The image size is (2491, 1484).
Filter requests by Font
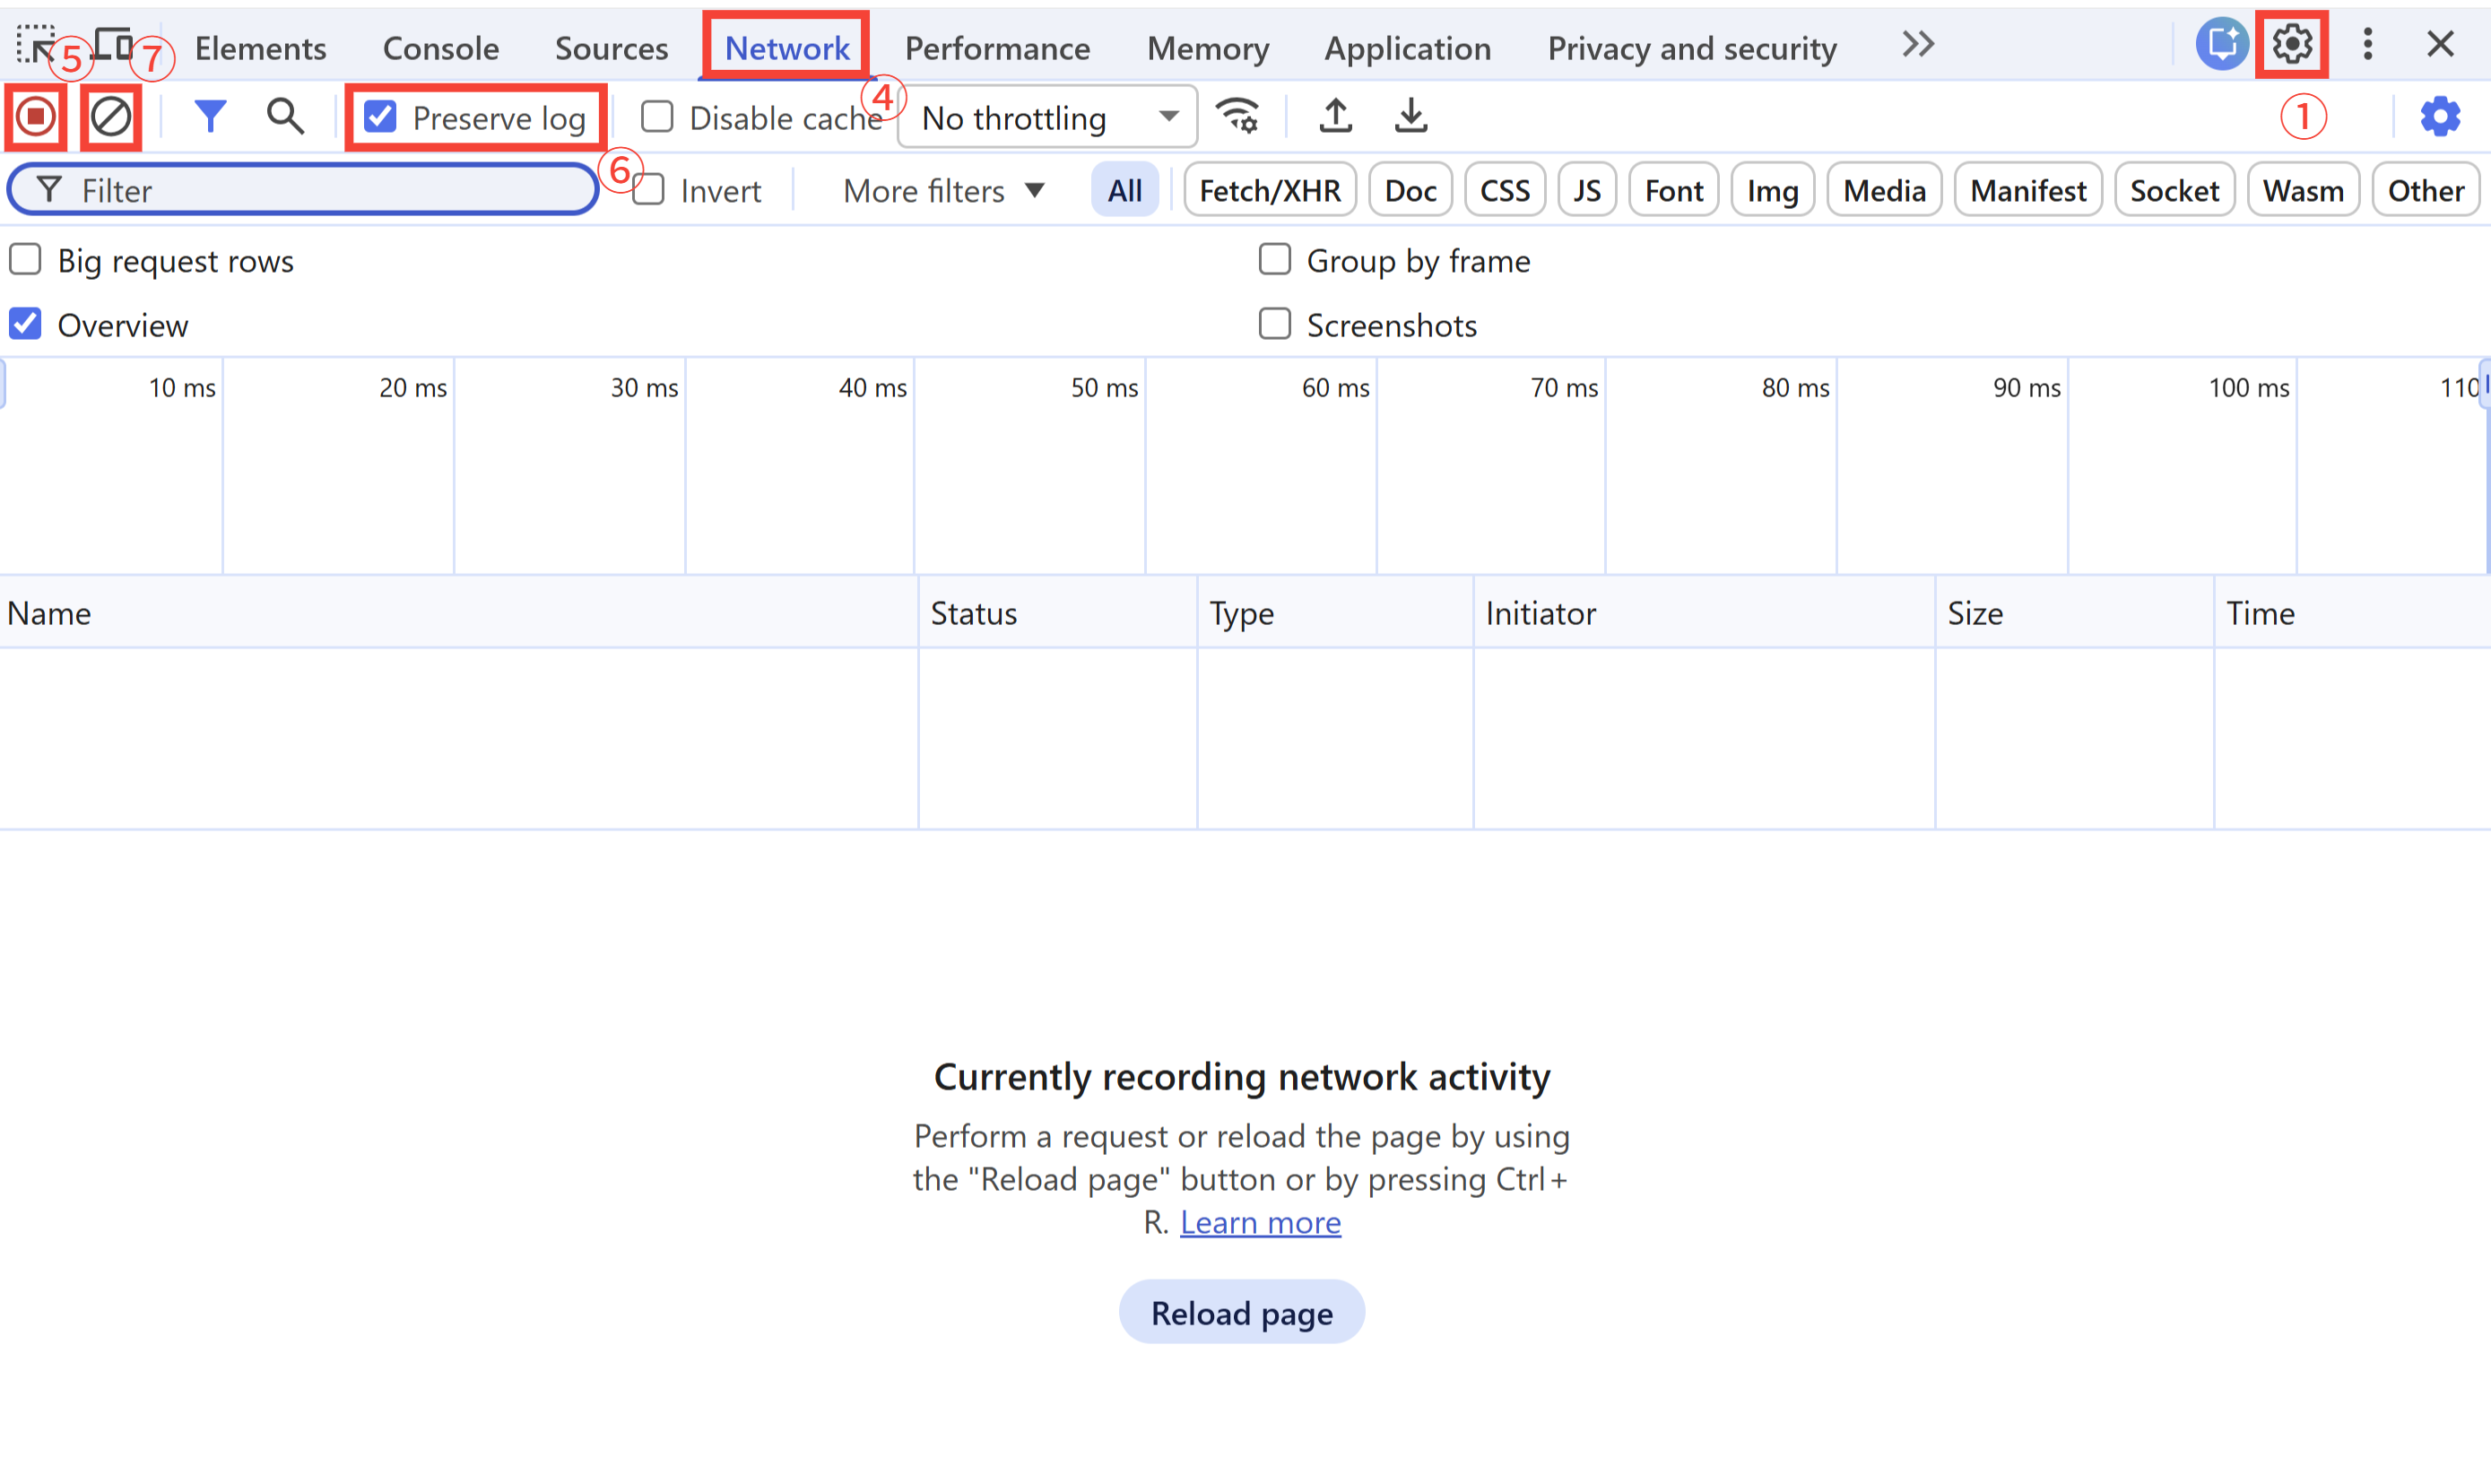1673,190
